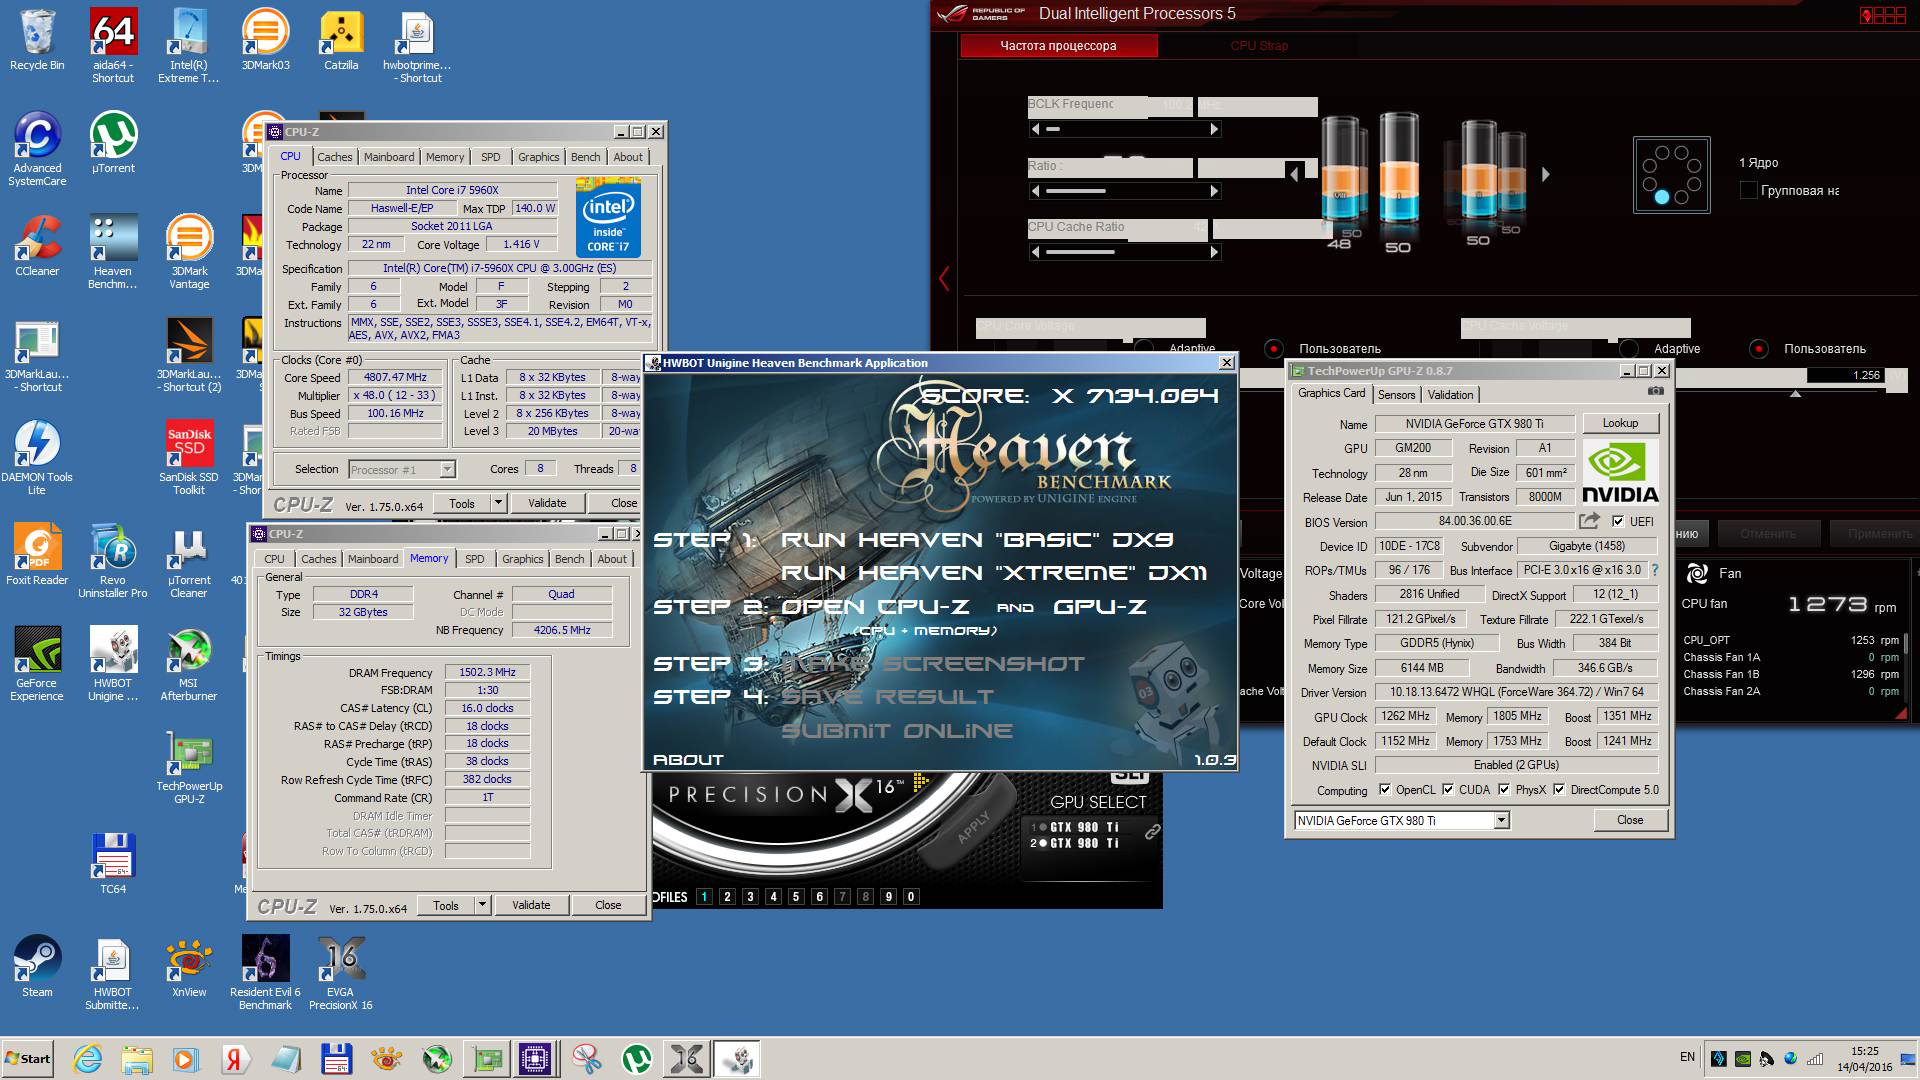Open TechPowerUp GPU-Z desktop icon
This screenshot has width=1920, height=1080.
(x=189, y=767)
